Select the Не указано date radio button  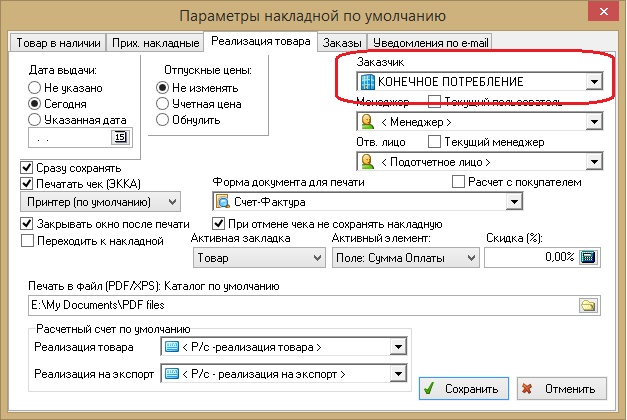point(35,88)
